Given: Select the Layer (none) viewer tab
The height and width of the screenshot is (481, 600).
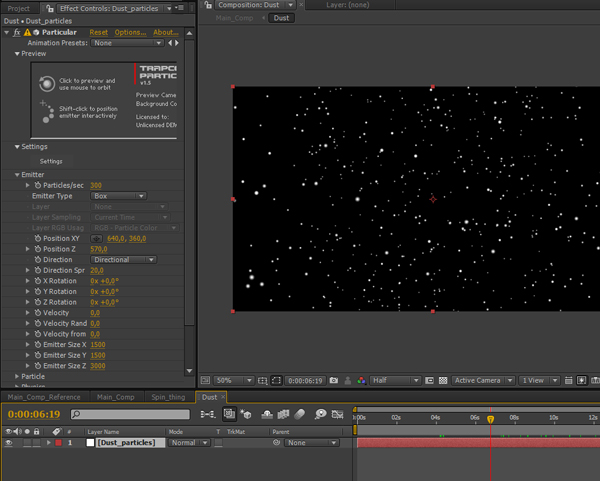Looking at the screenshot, I should 347,5.
